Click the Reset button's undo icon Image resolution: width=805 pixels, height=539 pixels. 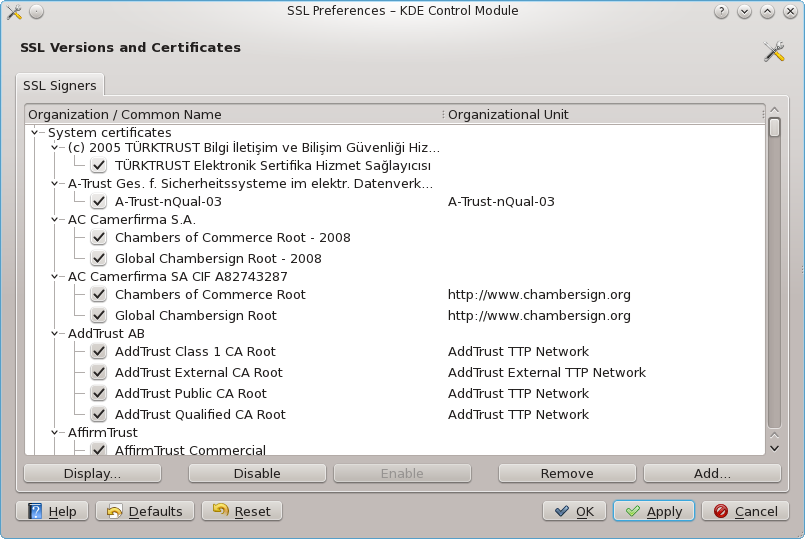(x=220, y=511)
